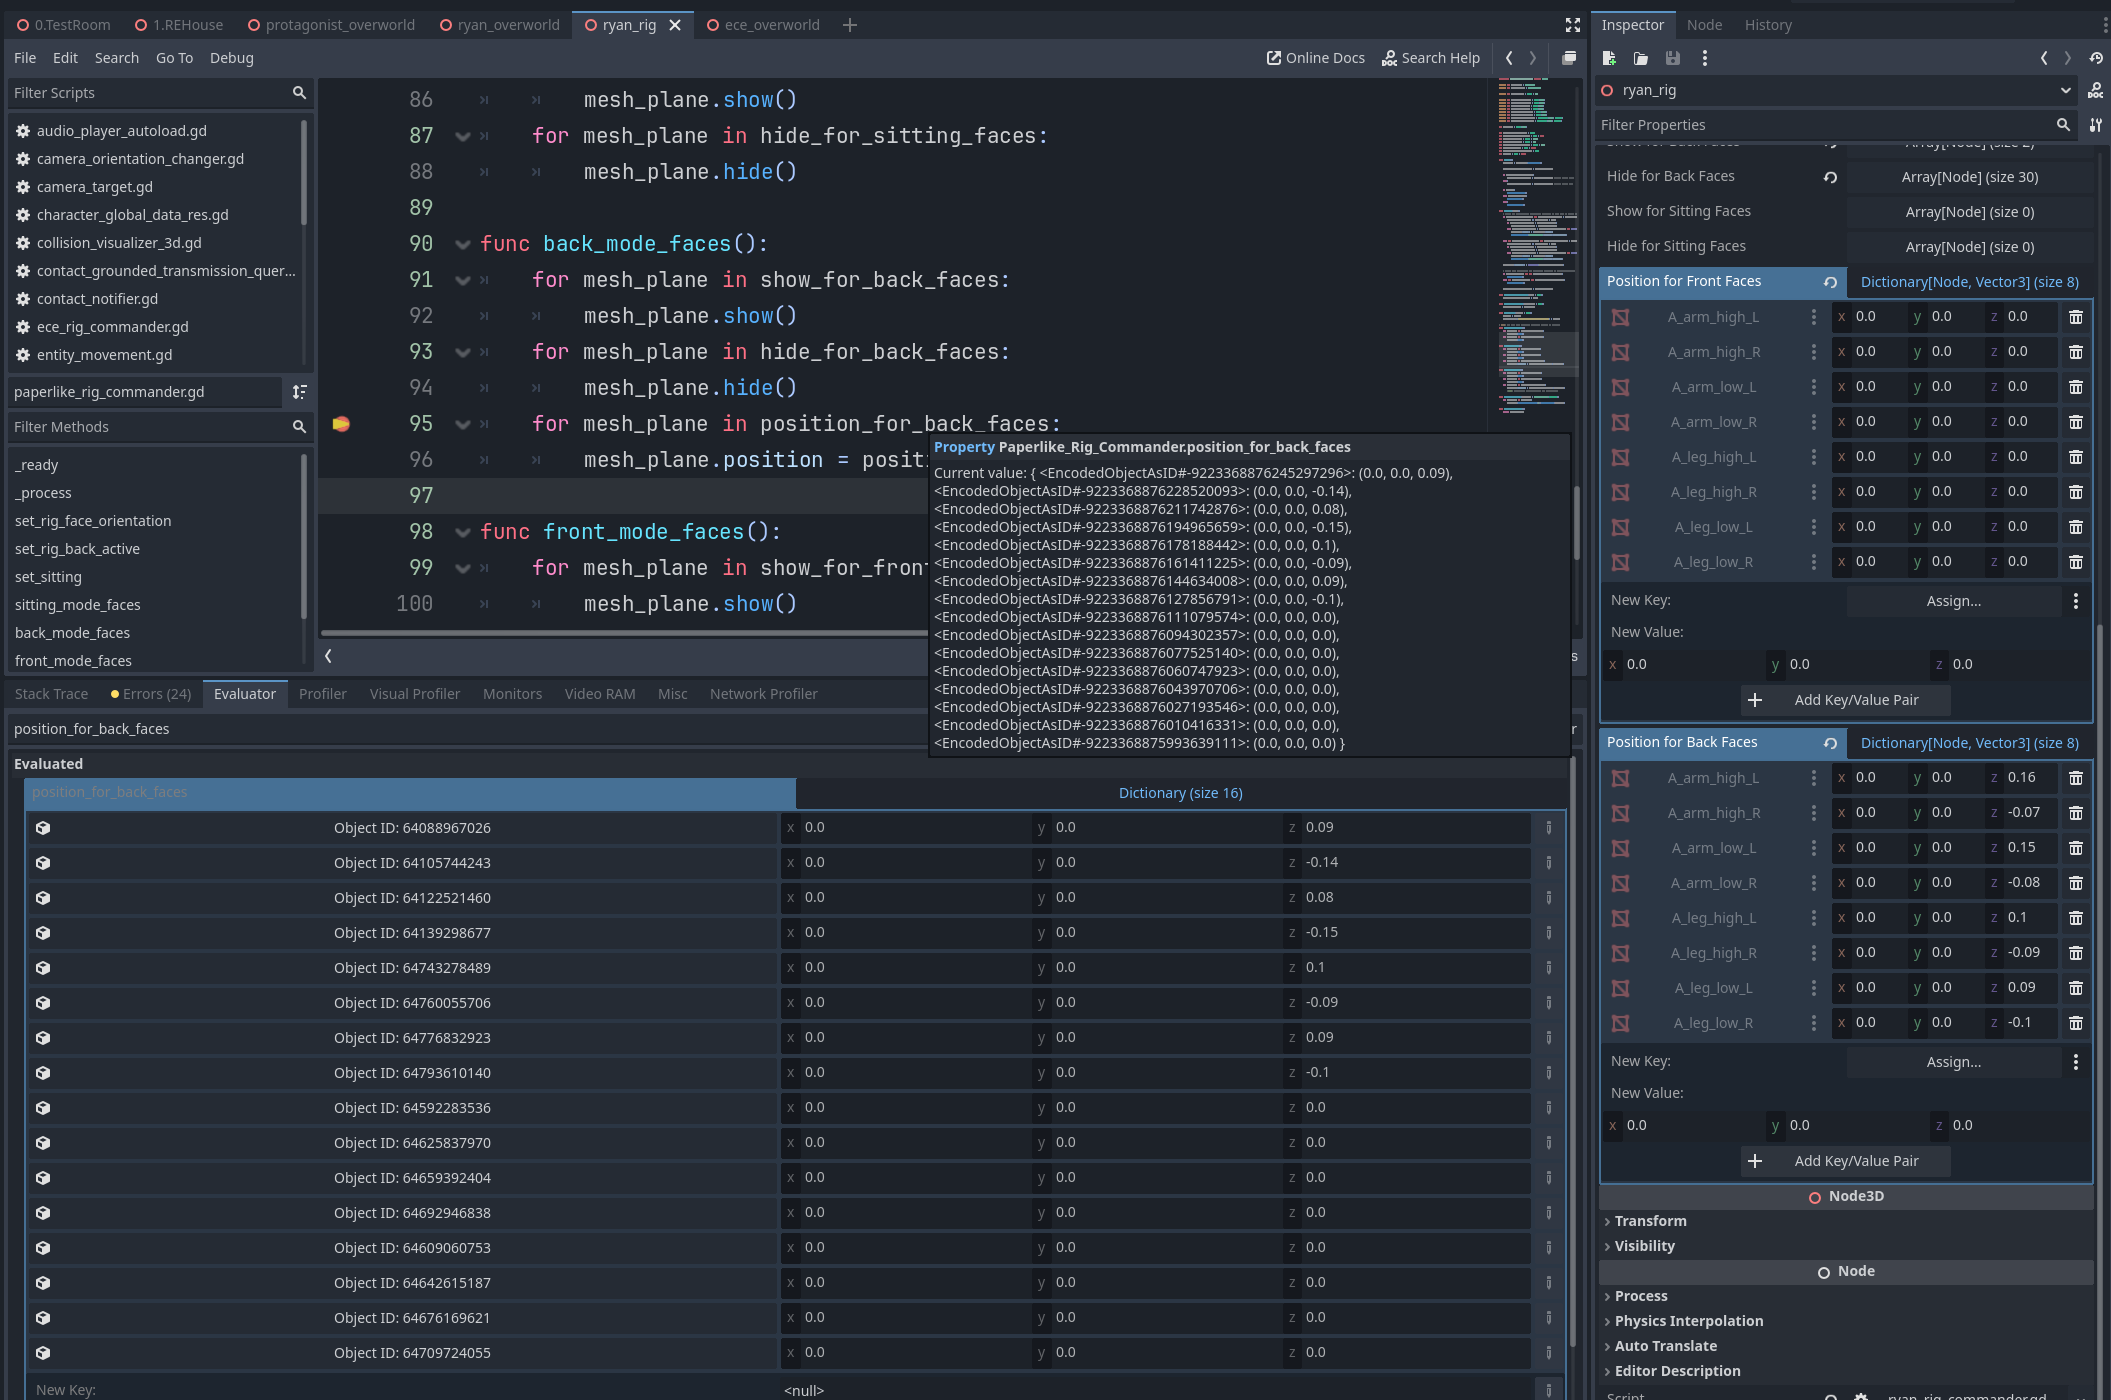2111x1400 pixels.
Task: Click the Search Help icon in the script editor
Action: [1390, 57]
